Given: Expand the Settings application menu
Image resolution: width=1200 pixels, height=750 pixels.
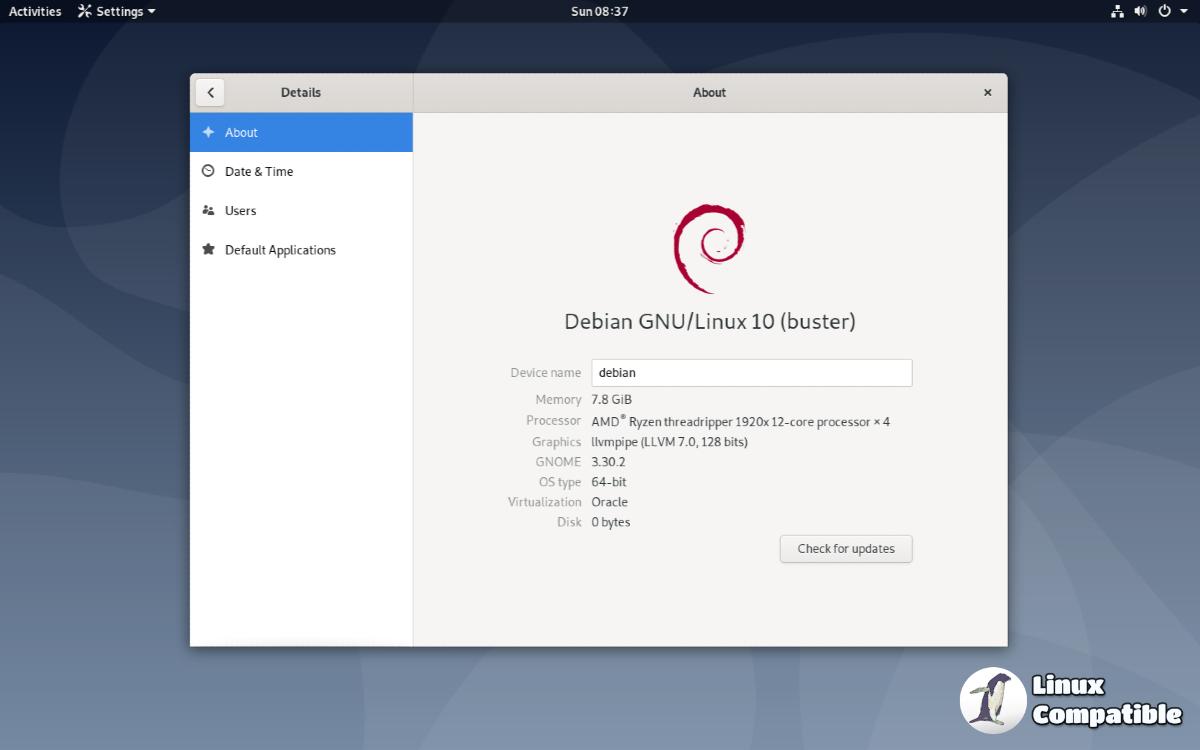Looking at the screenshot, I should pyautogui.click(x=117, y=11).
